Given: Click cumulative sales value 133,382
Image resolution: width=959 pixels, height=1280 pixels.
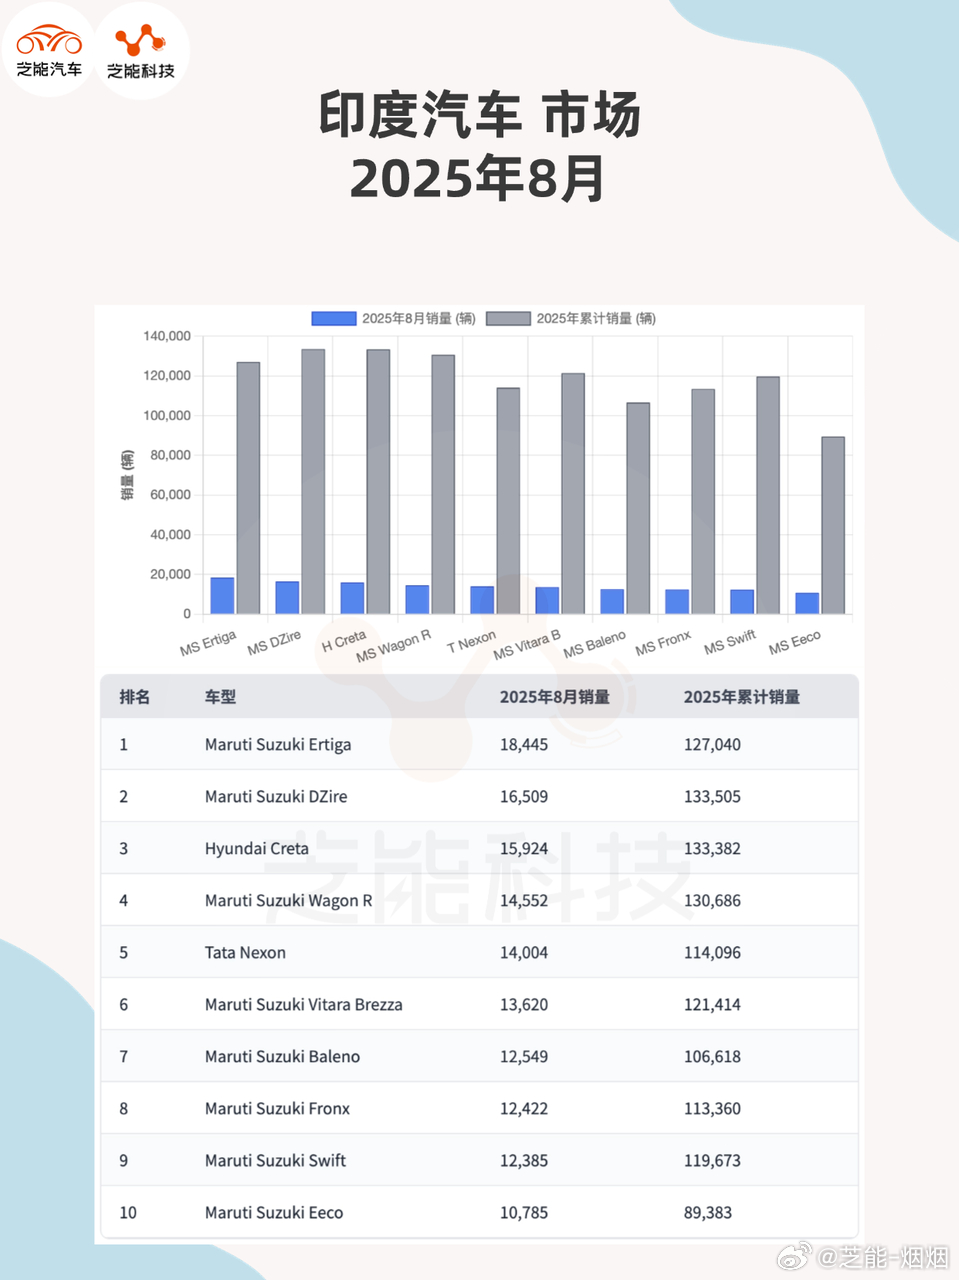Looking at the screenshot, I should pos(712,849).
